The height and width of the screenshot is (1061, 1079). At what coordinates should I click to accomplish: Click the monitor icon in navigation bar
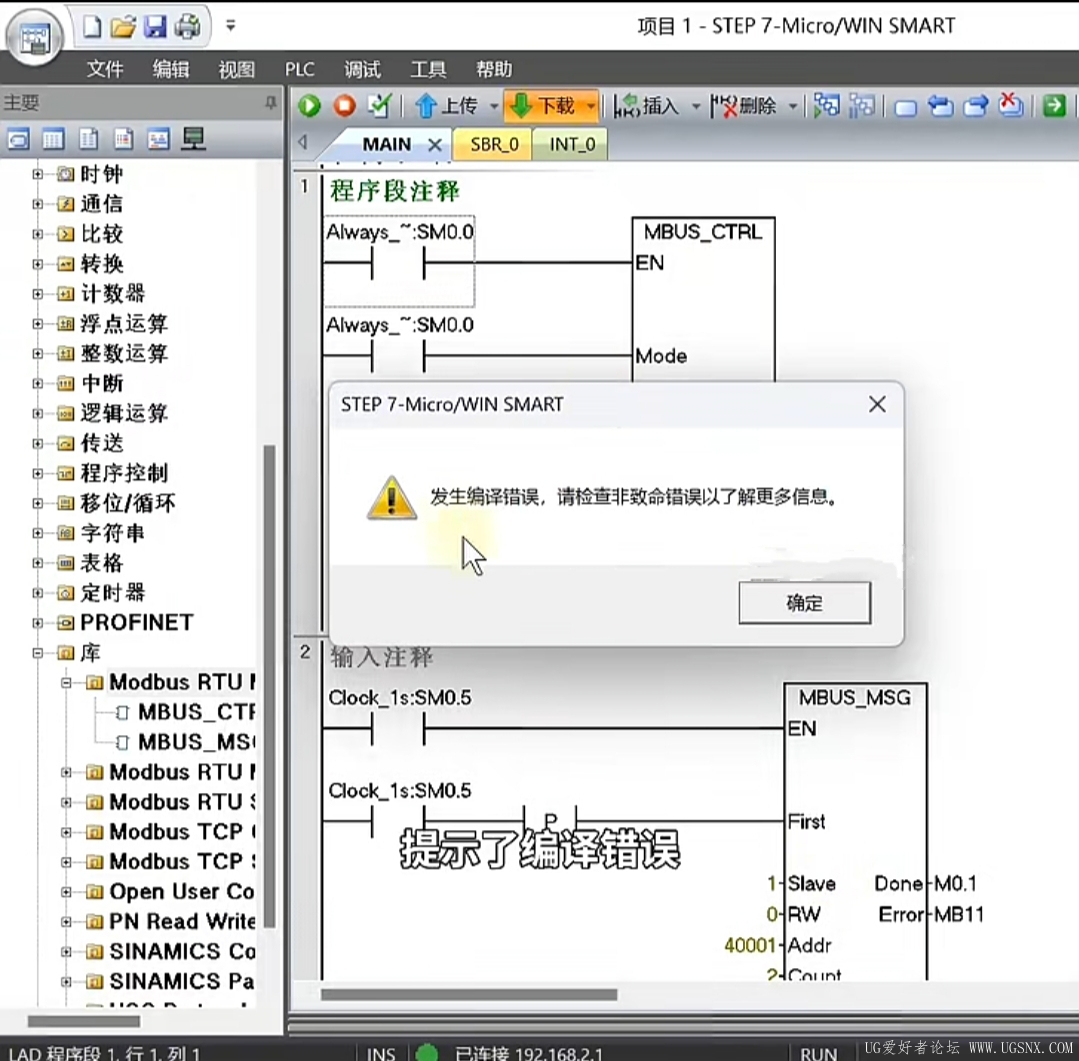(193, 140)
